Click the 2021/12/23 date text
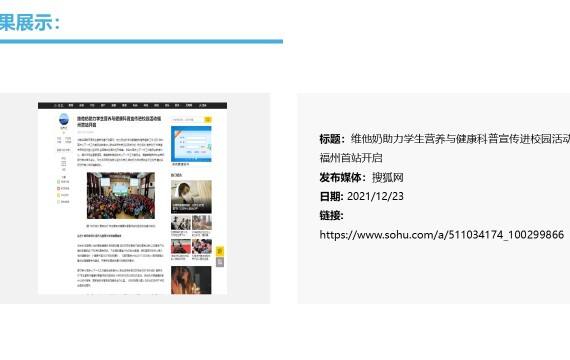This screenshot has width=570, height=360. point(375,196)
